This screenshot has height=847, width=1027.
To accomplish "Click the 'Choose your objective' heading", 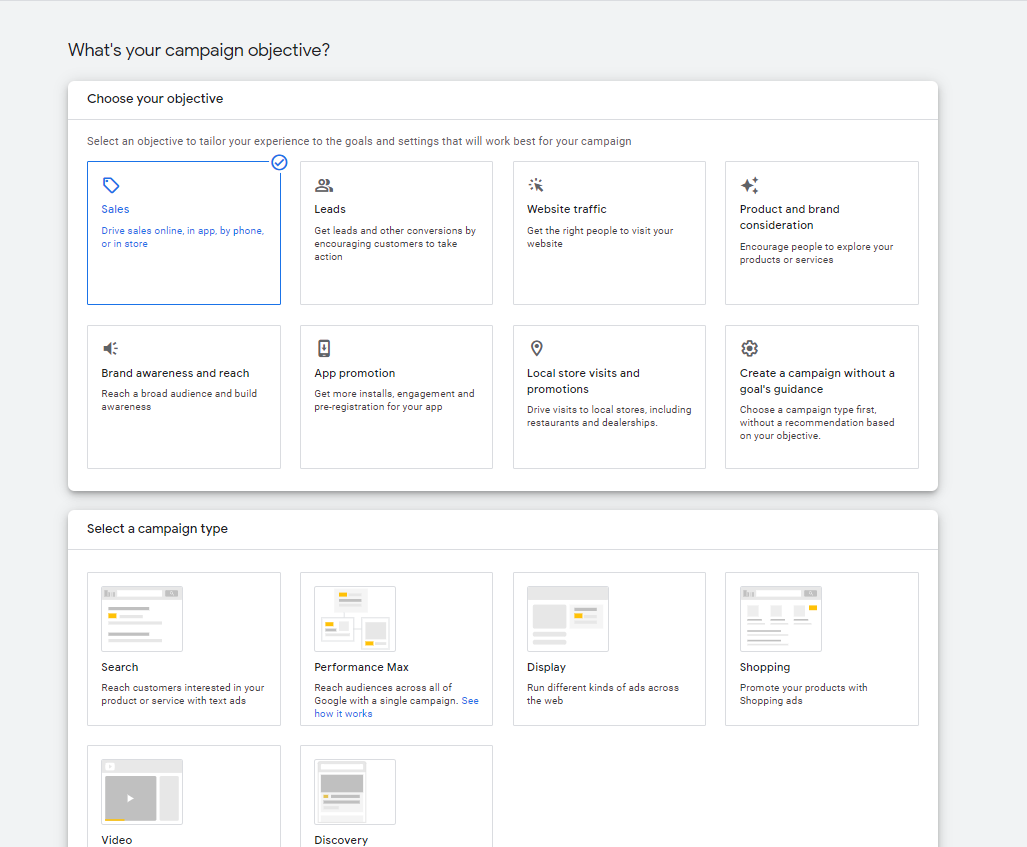I will pos(155,98).
